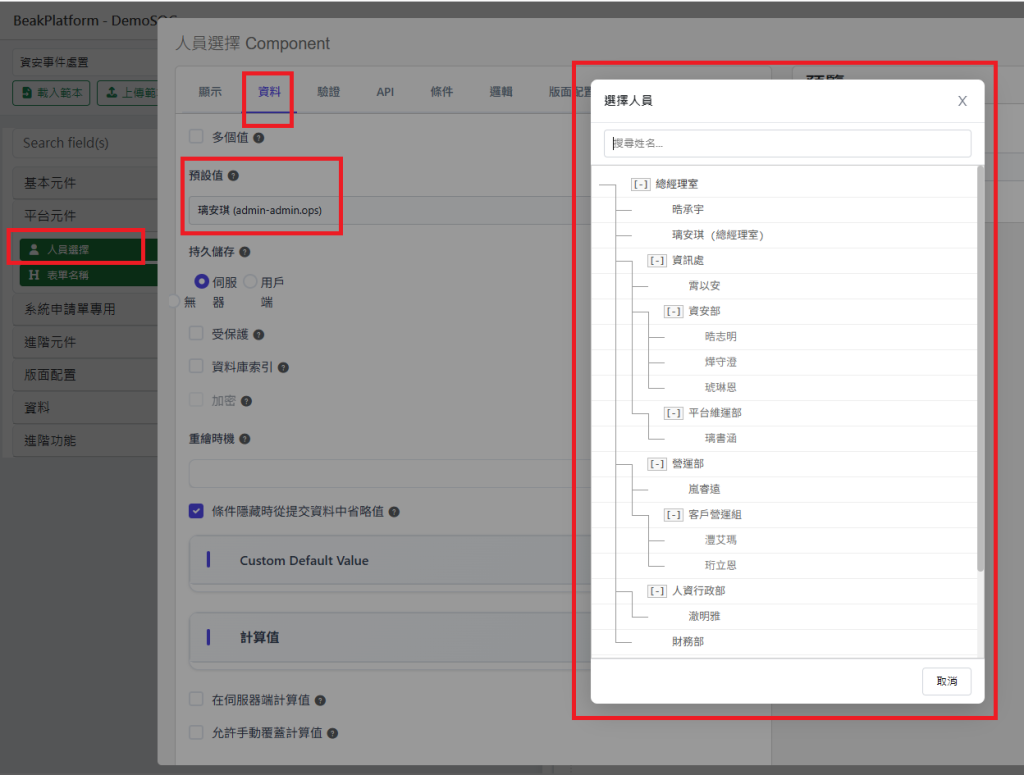Open the help tooltip for 重繪時機
This screenshot has width=1024, height=775.
click(245, 439)
